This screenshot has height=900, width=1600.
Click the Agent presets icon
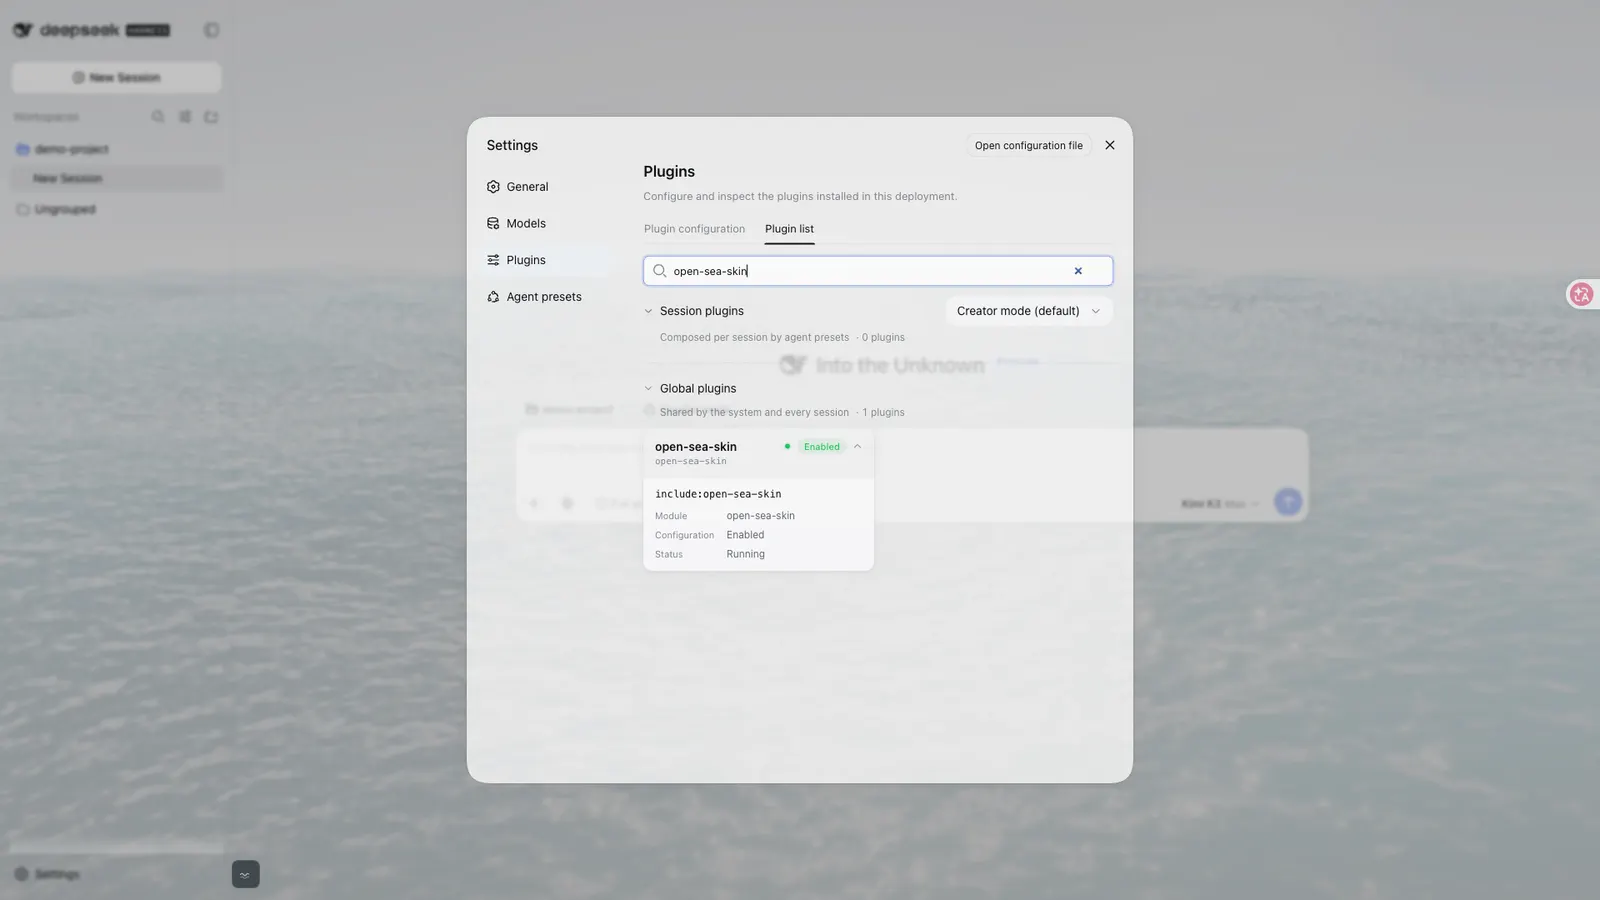tap(493, 297)
